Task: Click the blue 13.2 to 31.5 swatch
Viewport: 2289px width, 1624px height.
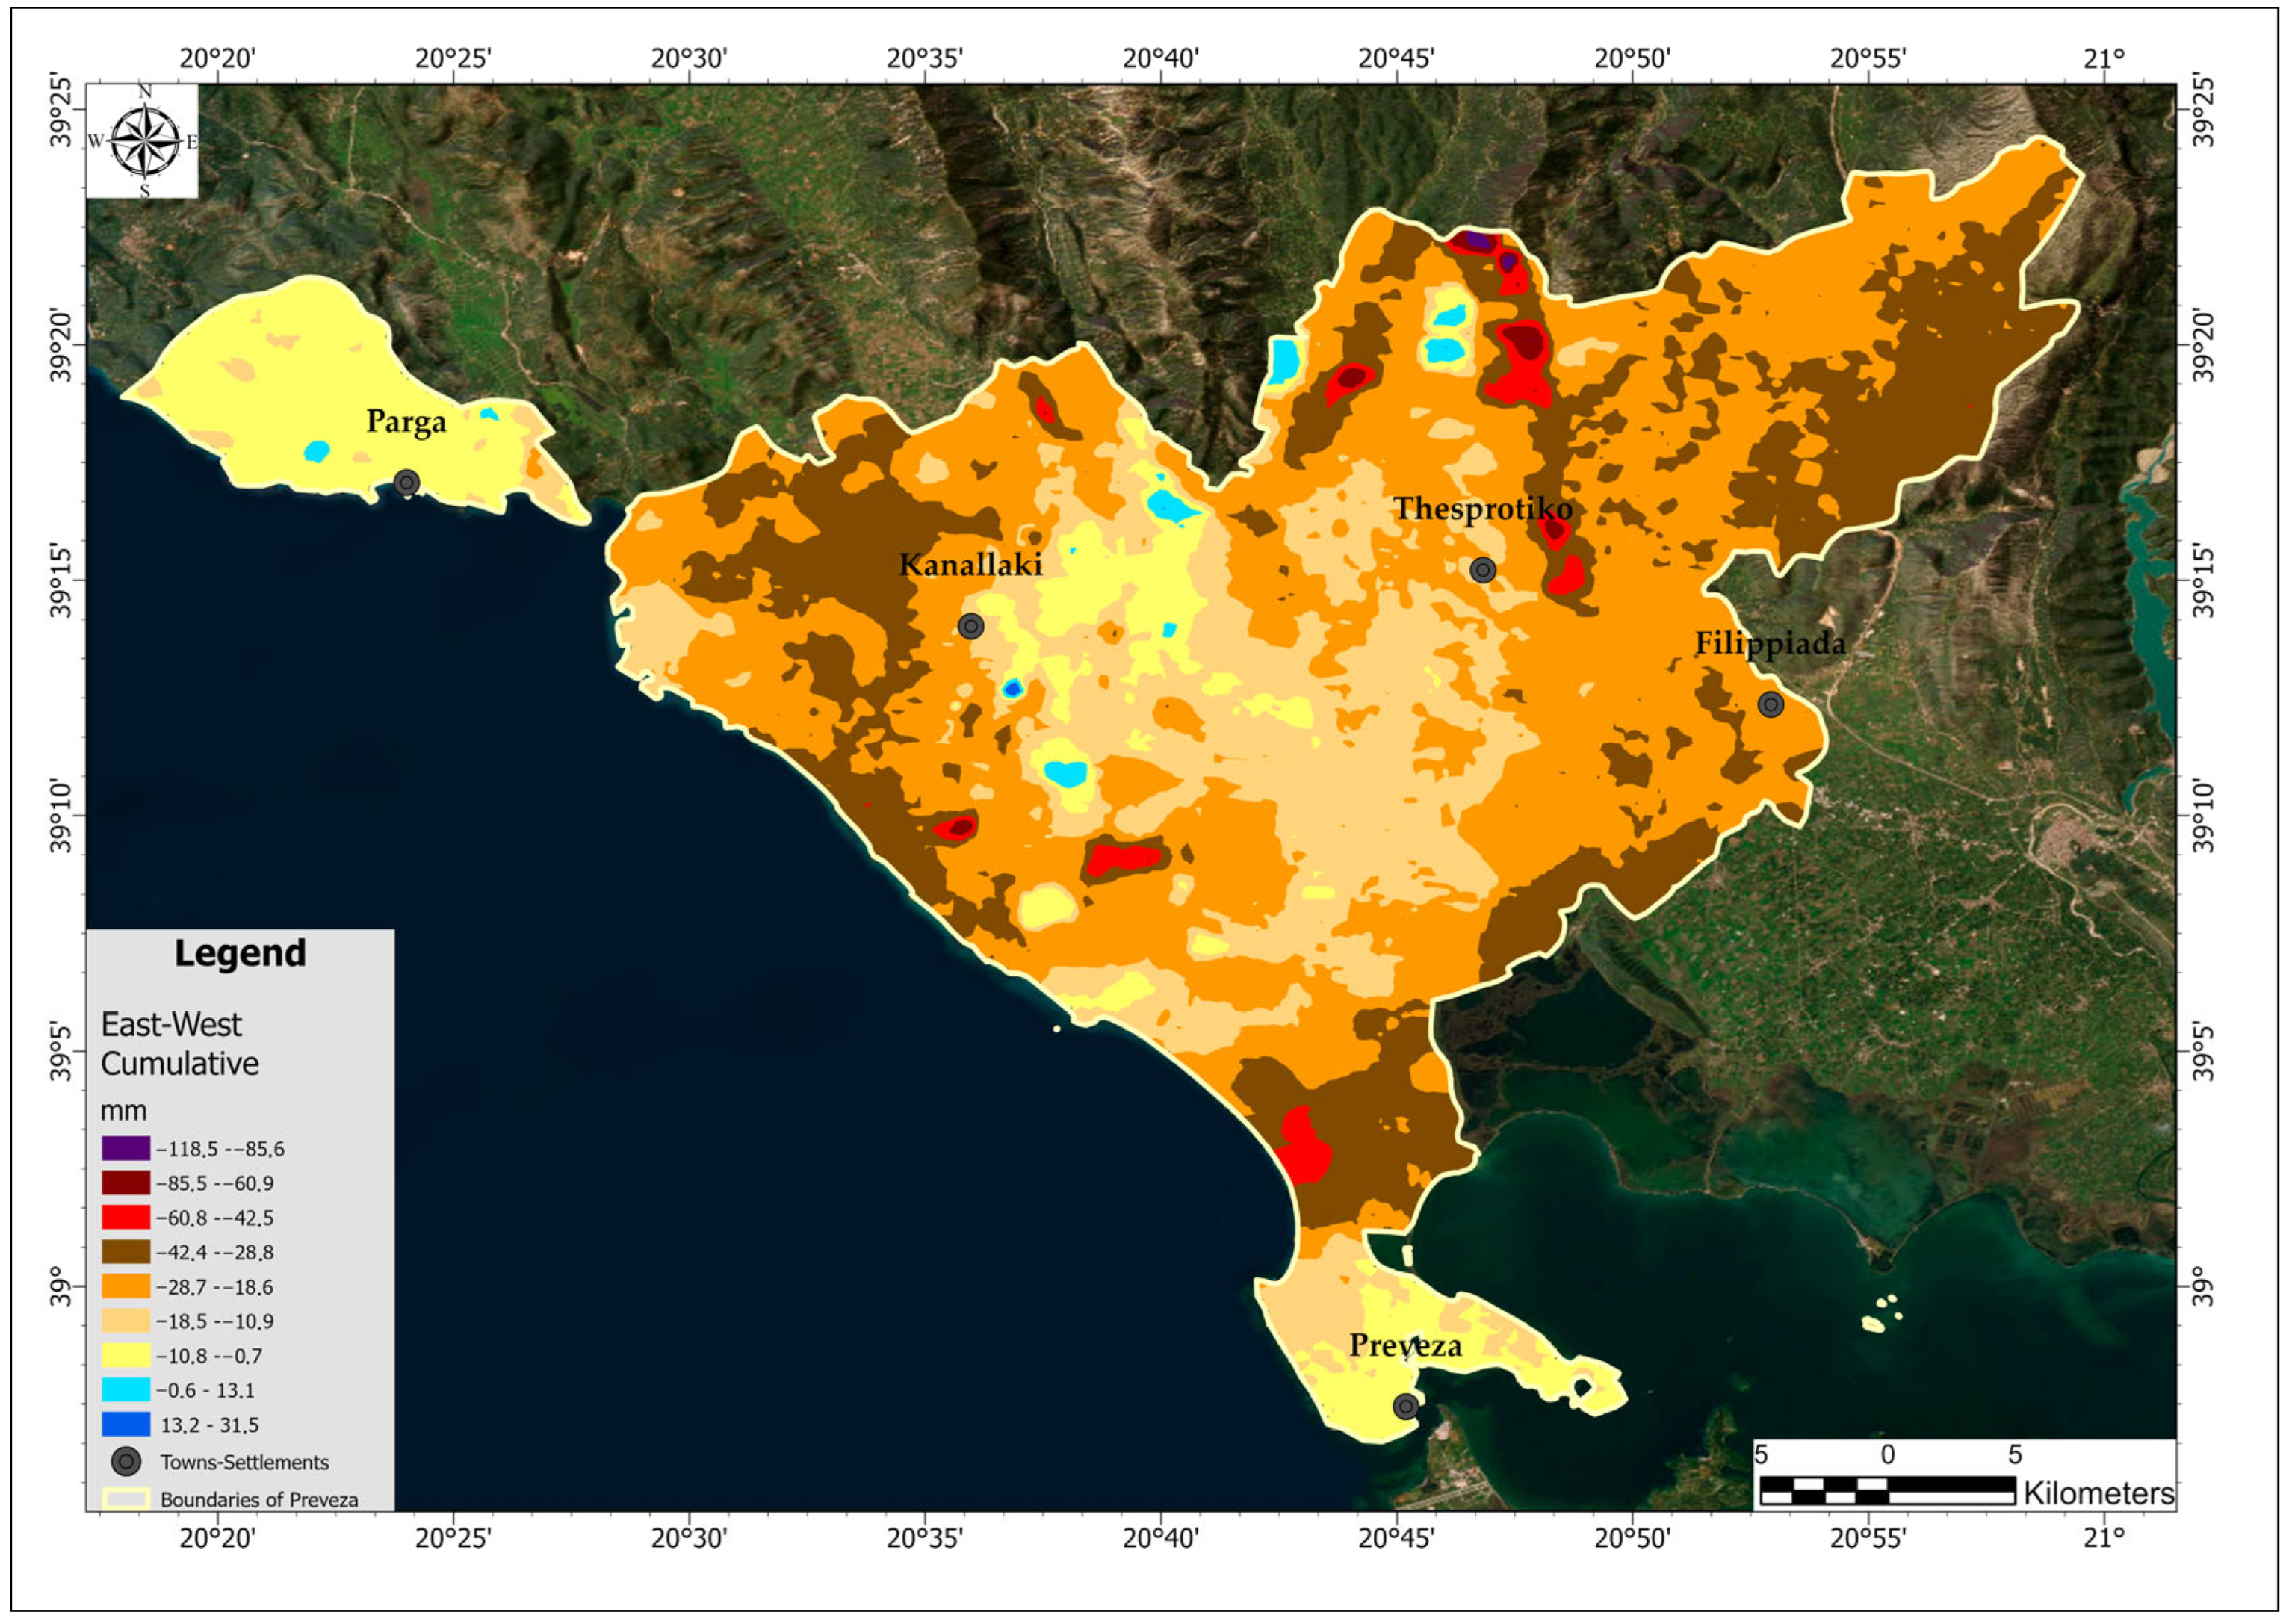Action: [126, 1425]
